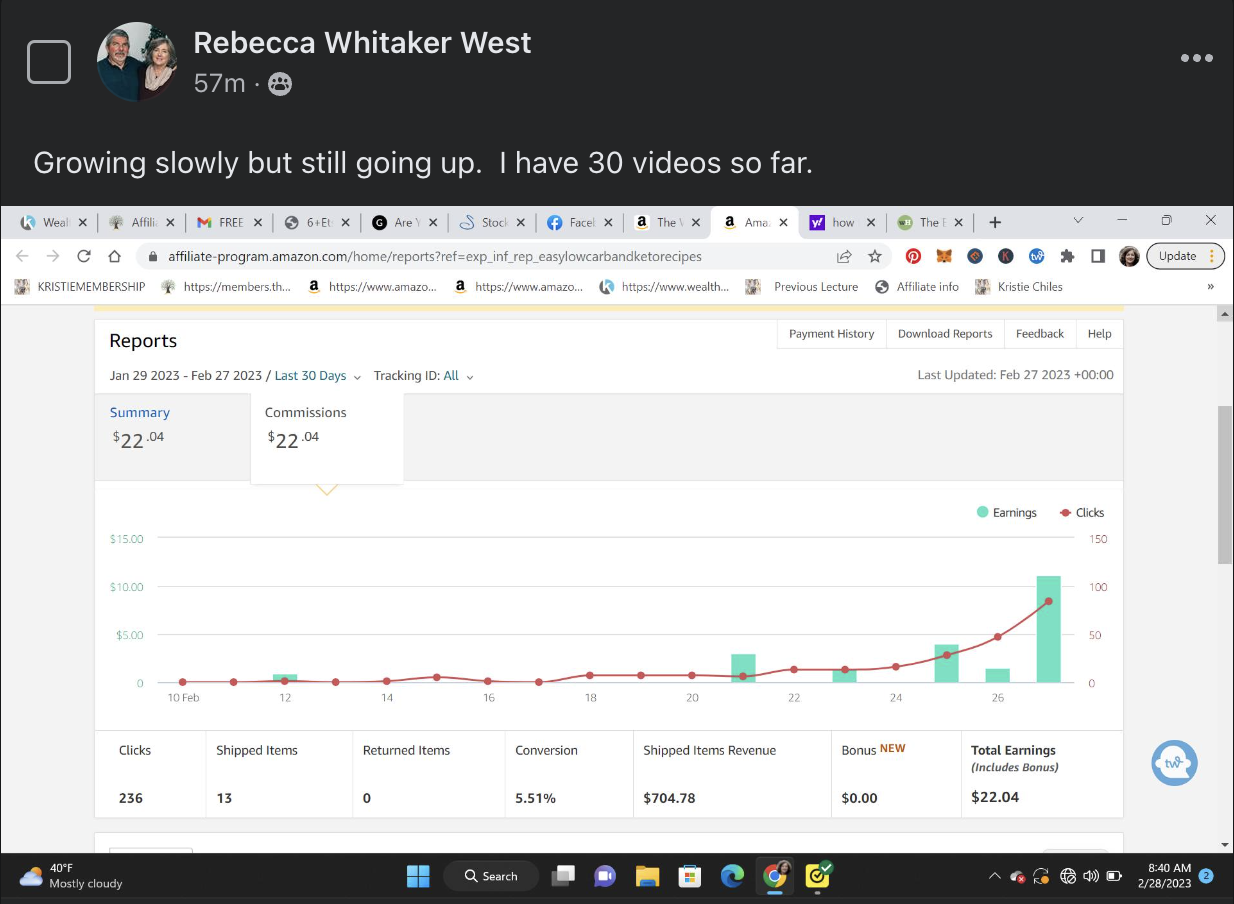Click the group audience icon beside 57m

(x=281, y=84)
